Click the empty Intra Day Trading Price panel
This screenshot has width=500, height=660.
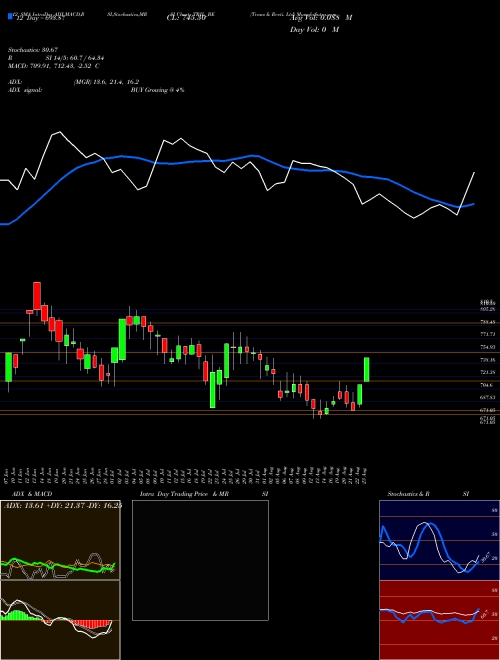click(x=200, y=560)
